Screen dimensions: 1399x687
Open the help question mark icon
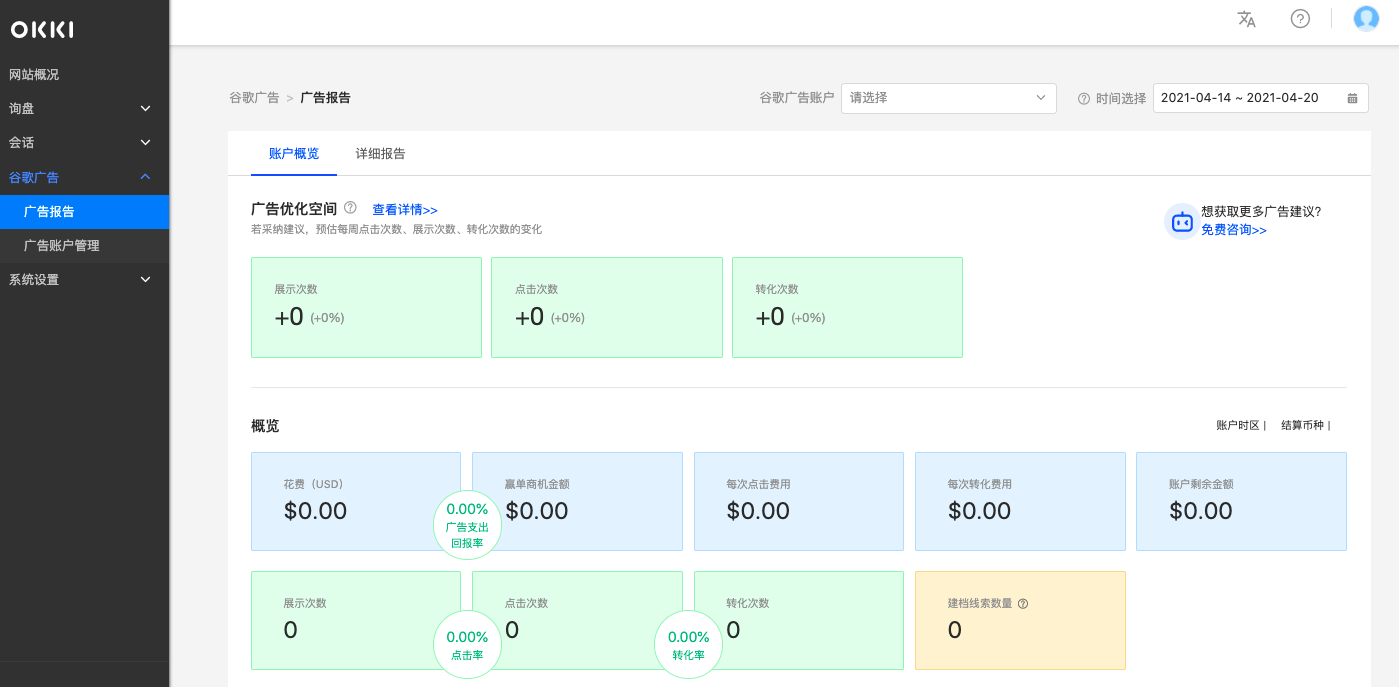tap(1300, 19)
